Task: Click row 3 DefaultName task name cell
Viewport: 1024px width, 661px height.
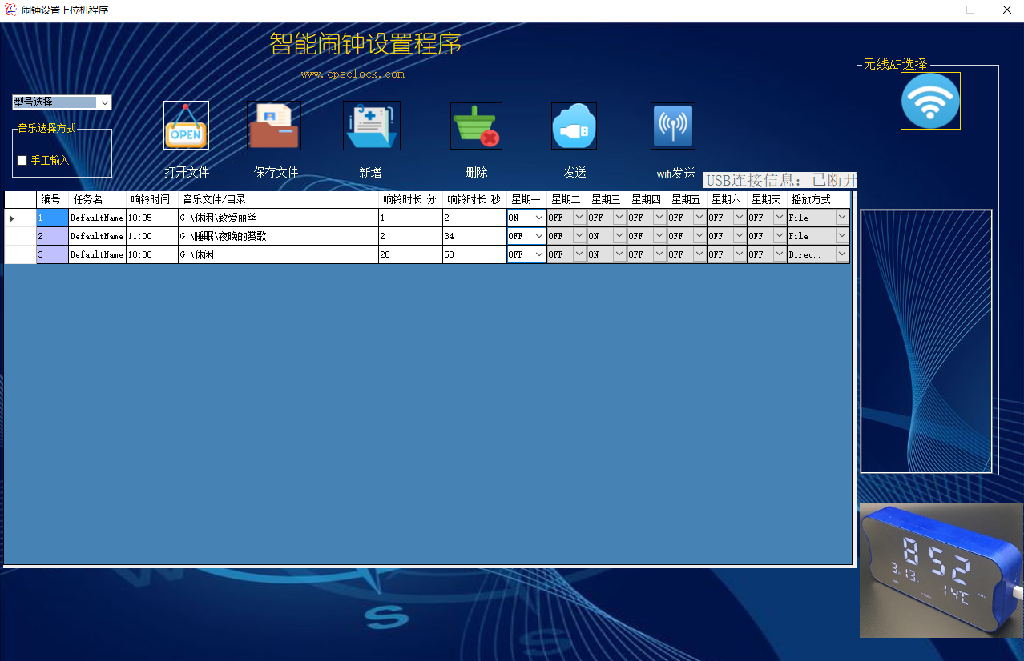Action: tap(97, 254)
